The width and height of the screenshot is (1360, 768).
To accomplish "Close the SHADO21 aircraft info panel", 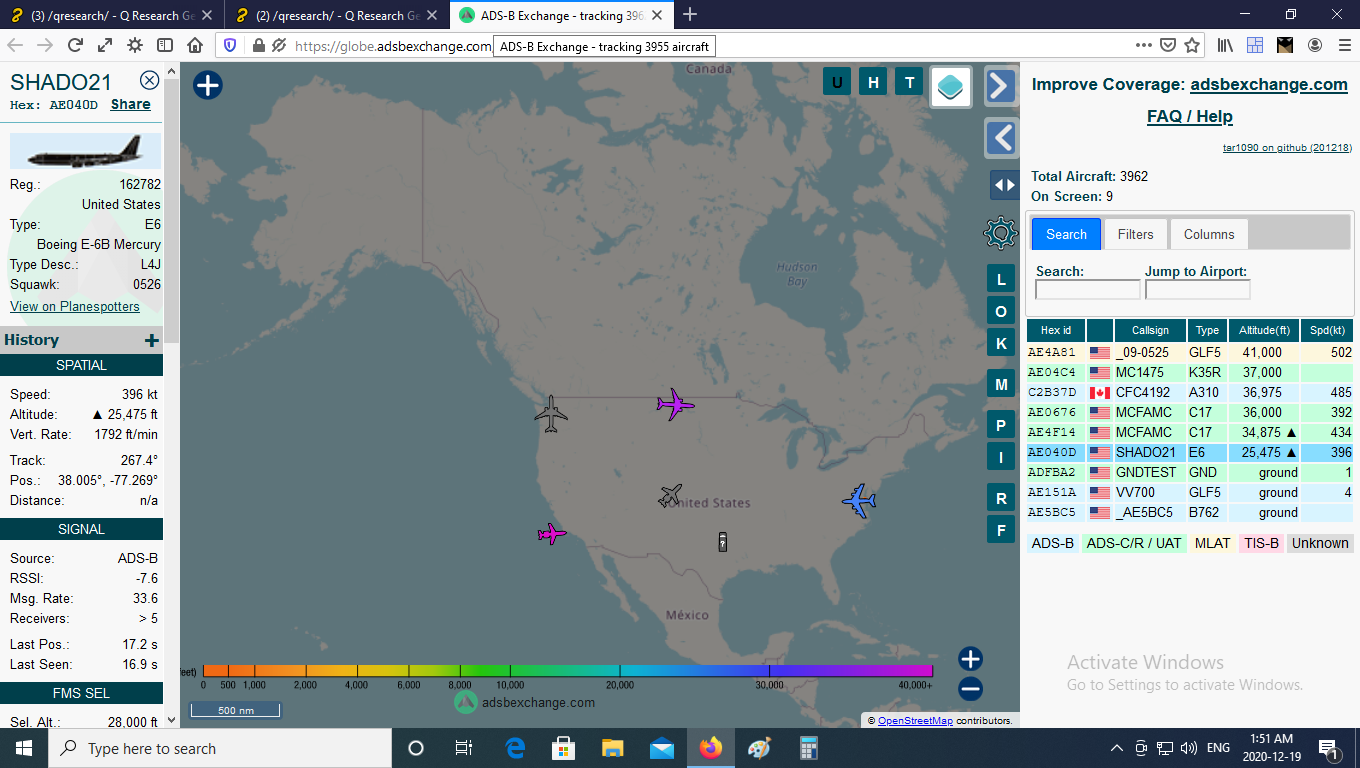I will click(x=150, y=81).
